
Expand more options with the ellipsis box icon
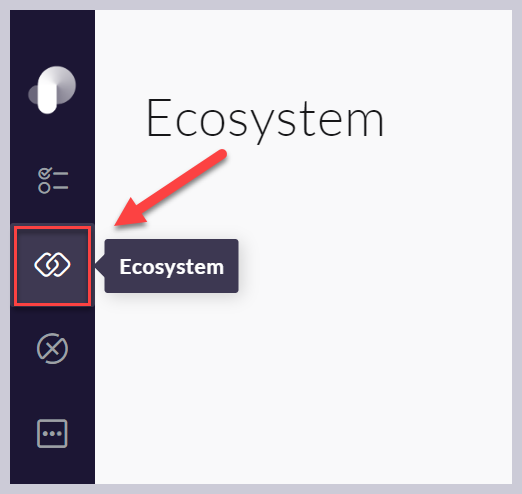click(52, 433)
